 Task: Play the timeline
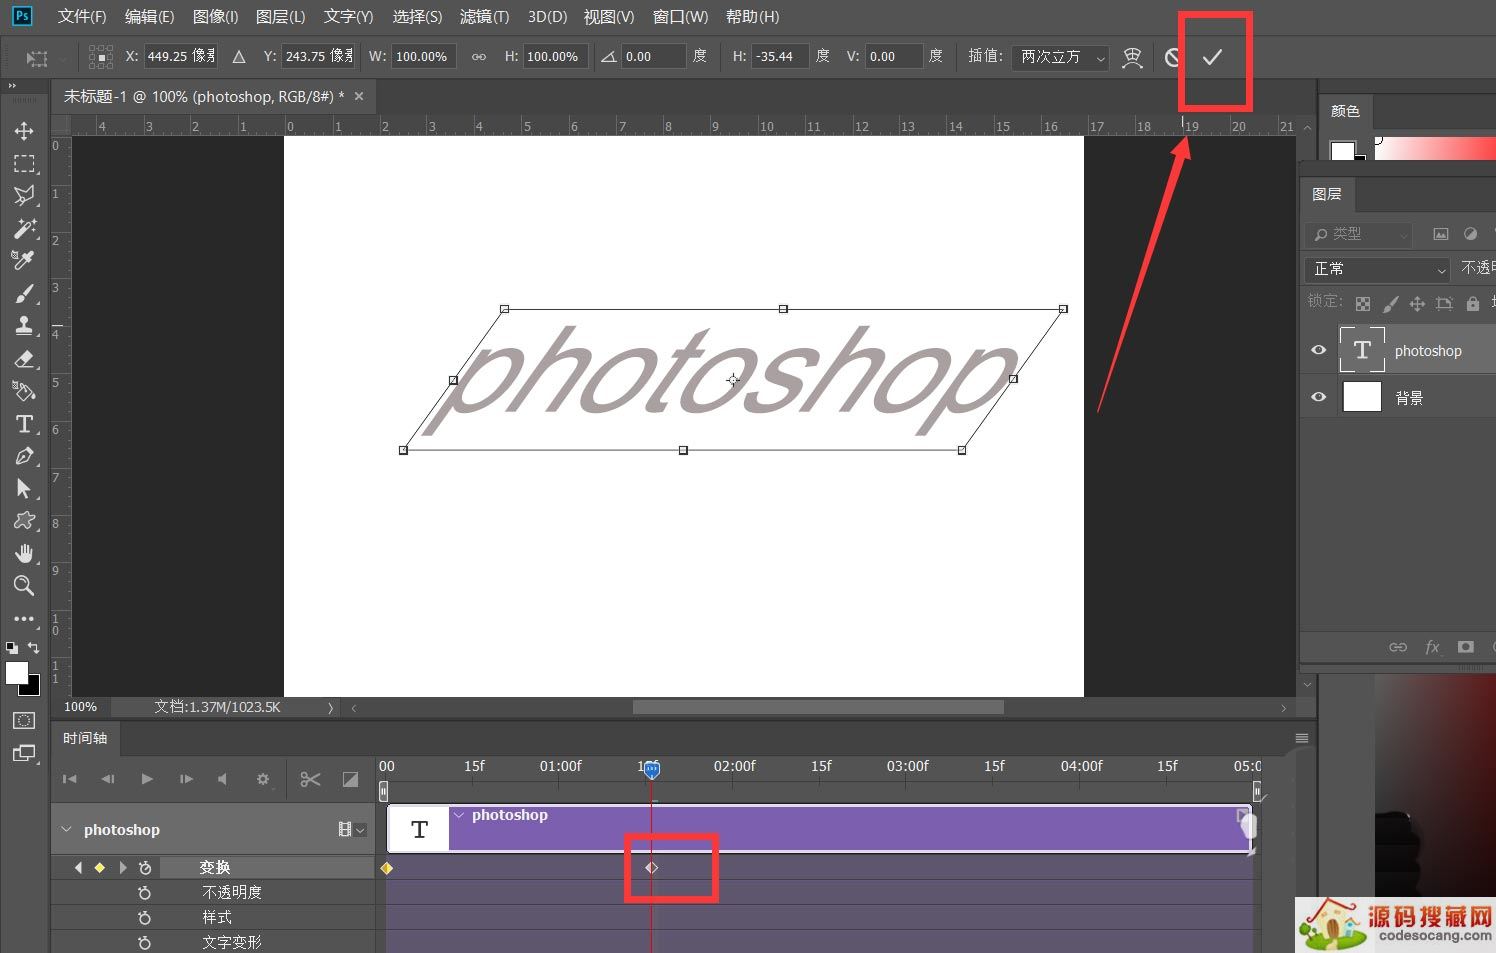click(x=147, y=779)
